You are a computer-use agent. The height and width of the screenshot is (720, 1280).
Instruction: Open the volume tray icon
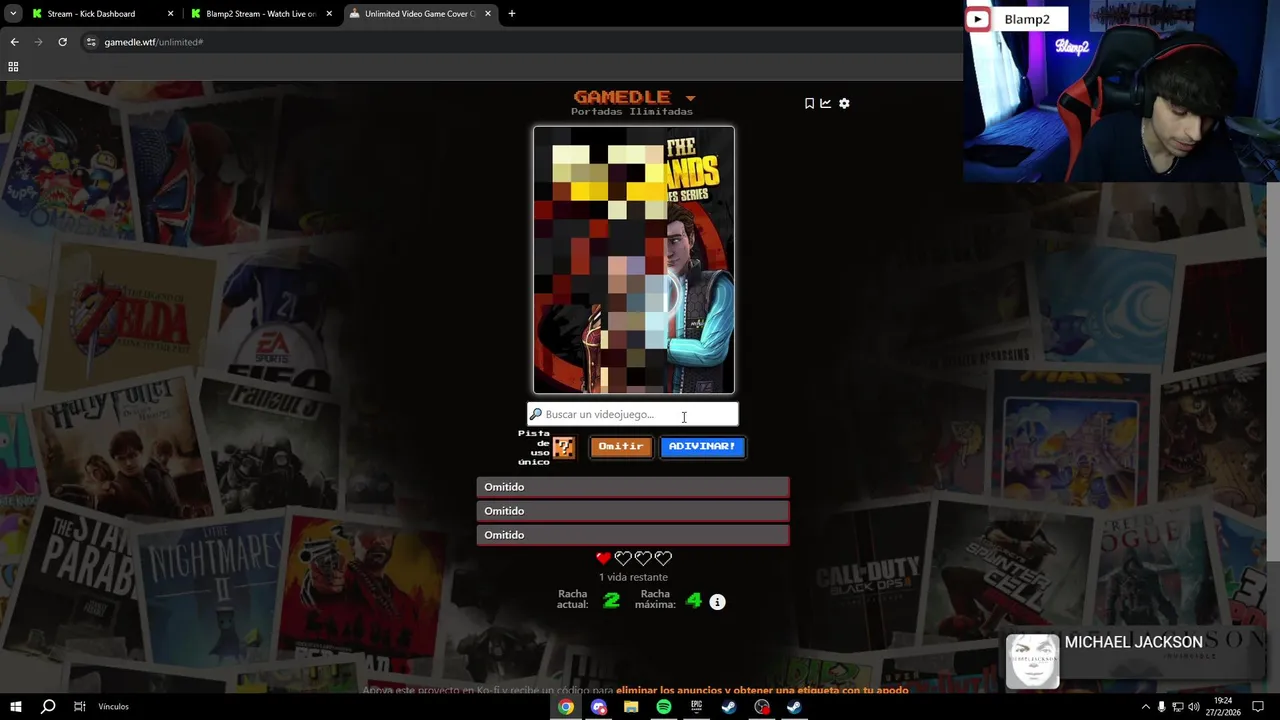tap(1193, 707)
